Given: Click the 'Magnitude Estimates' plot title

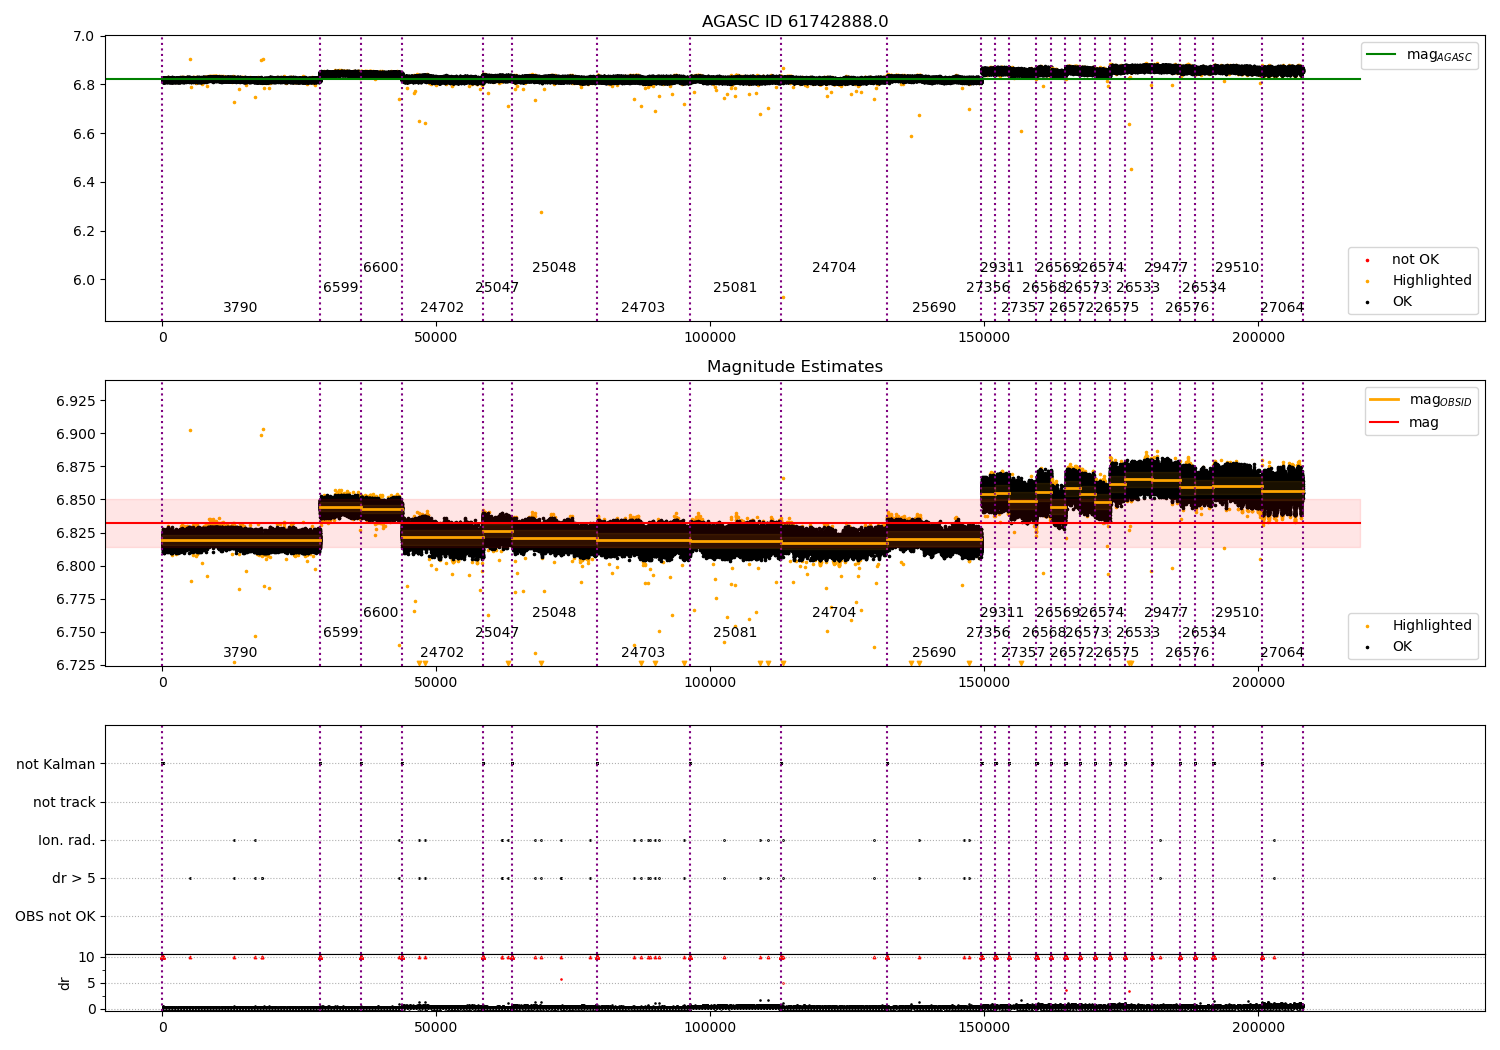Looking at the screenshot, I should click(795, 367).
